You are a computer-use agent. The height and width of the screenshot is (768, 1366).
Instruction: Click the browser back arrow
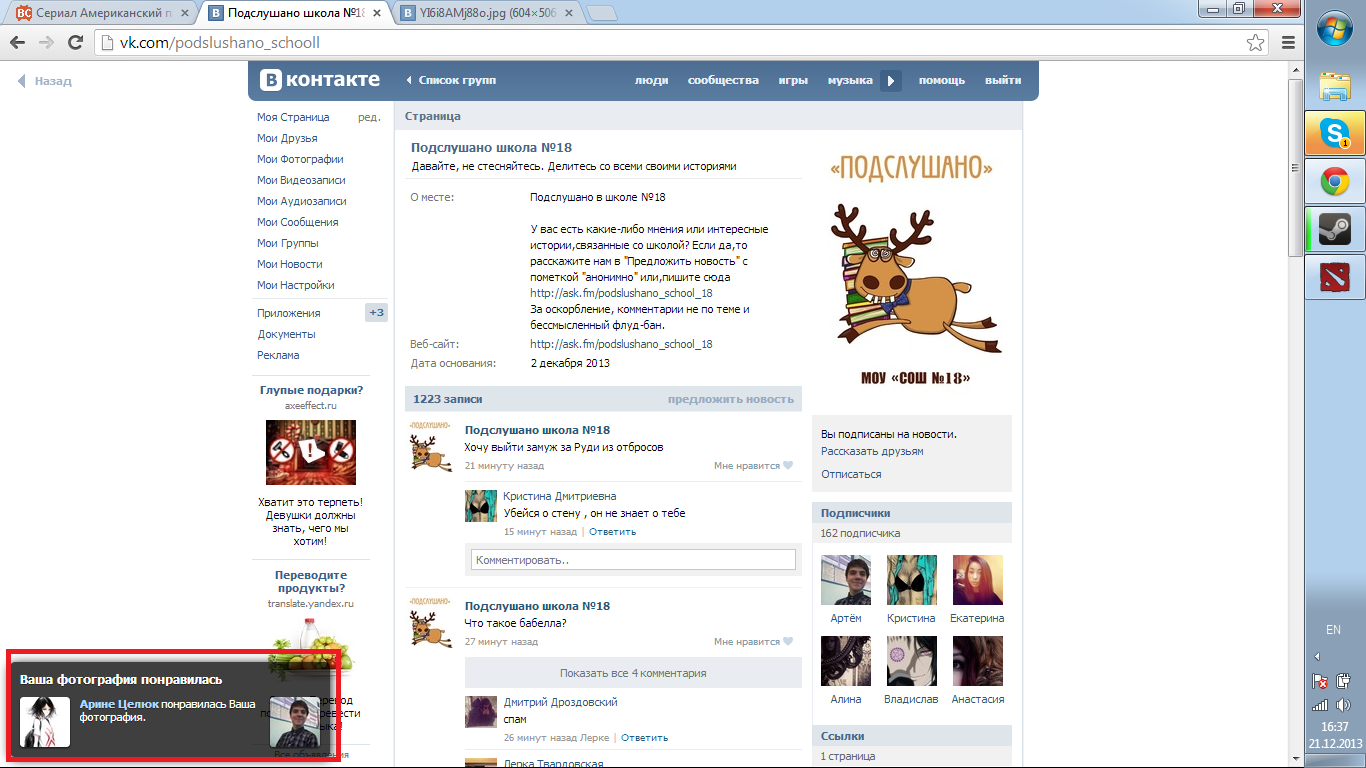pyautogui.click(x=17, y=43)
